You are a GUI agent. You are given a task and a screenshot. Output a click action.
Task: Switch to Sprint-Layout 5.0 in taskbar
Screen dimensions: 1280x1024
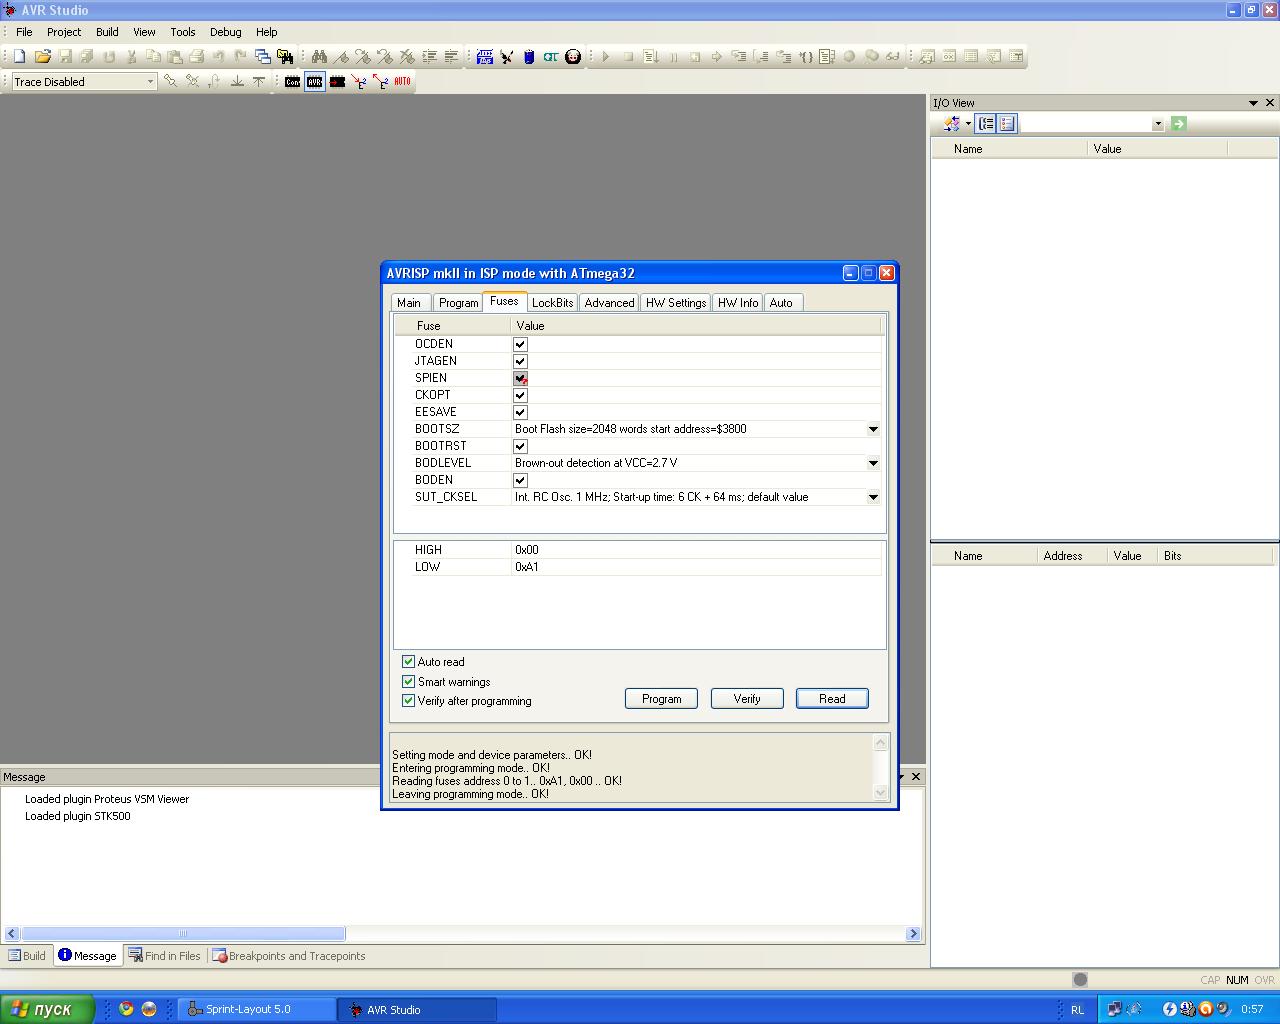point(256,1010)
